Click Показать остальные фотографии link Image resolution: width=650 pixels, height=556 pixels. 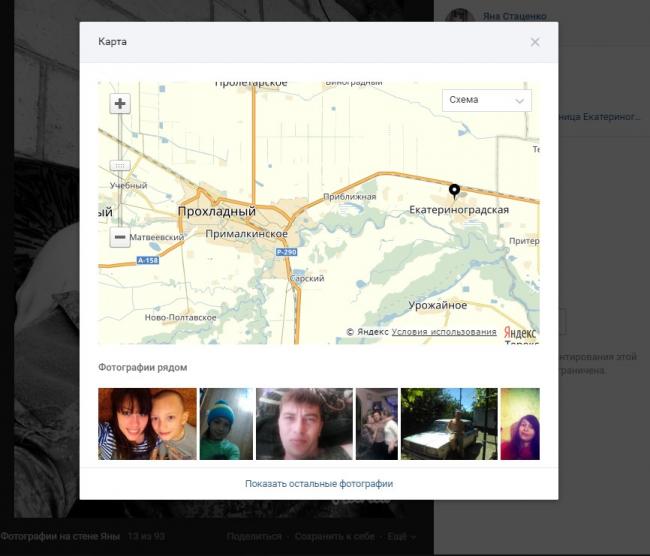pyautogui.click(x=319, y=484)
